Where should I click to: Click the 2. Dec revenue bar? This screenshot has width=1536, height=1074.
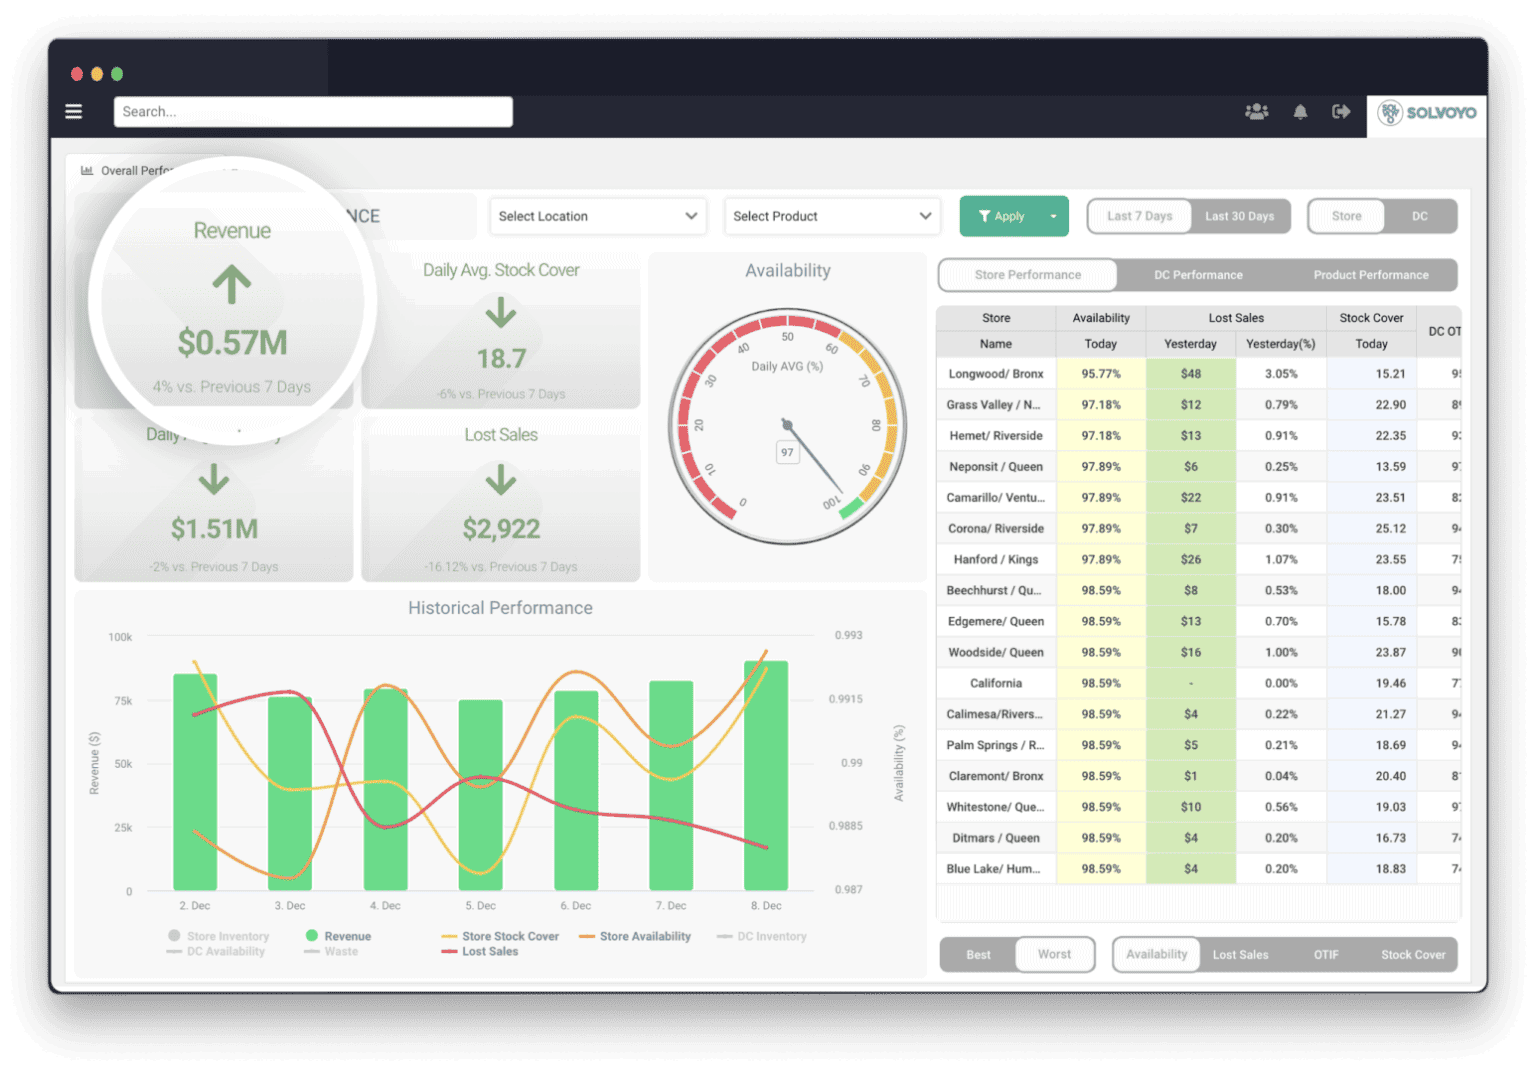(x=195, y=782)
